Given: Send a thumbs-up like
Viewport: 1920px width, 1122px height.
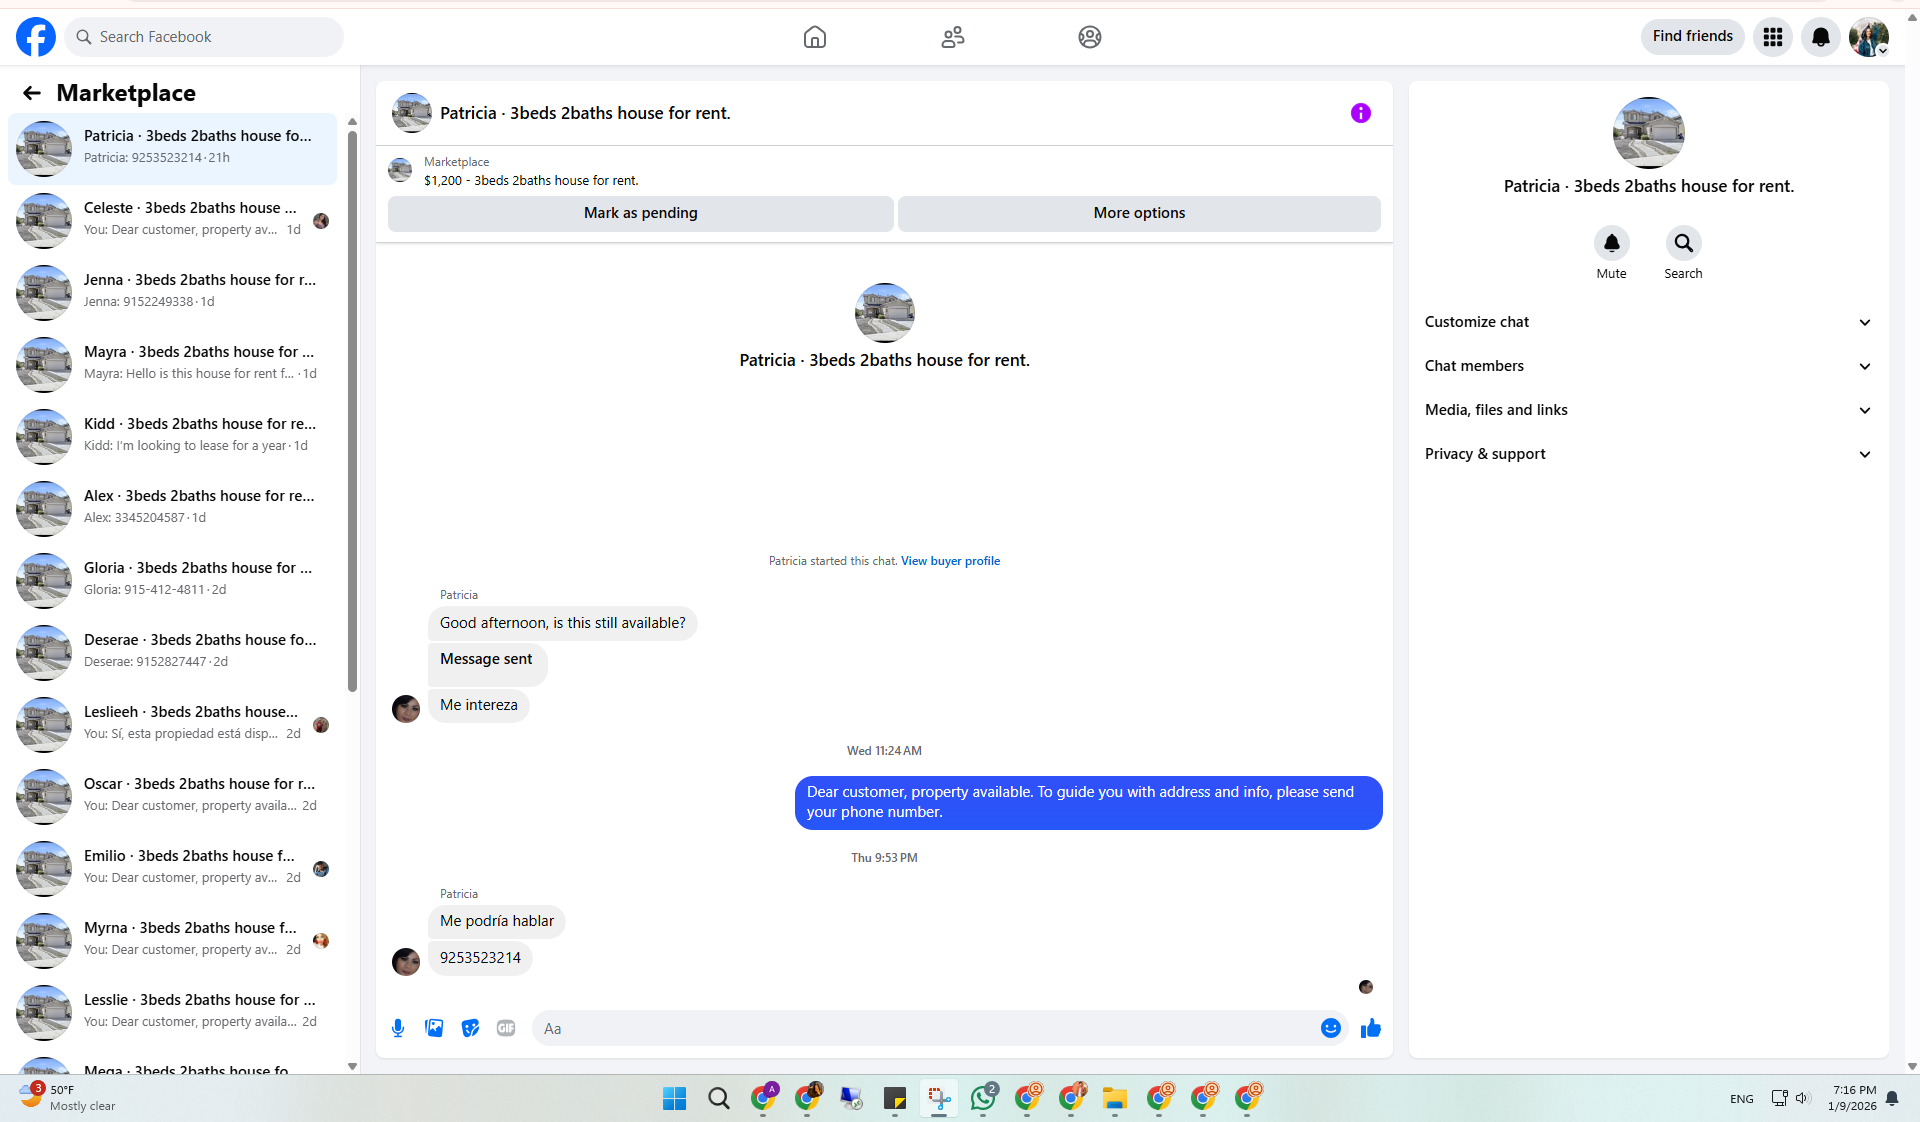Looking at the screenshot, I should coord(1370,1028).
